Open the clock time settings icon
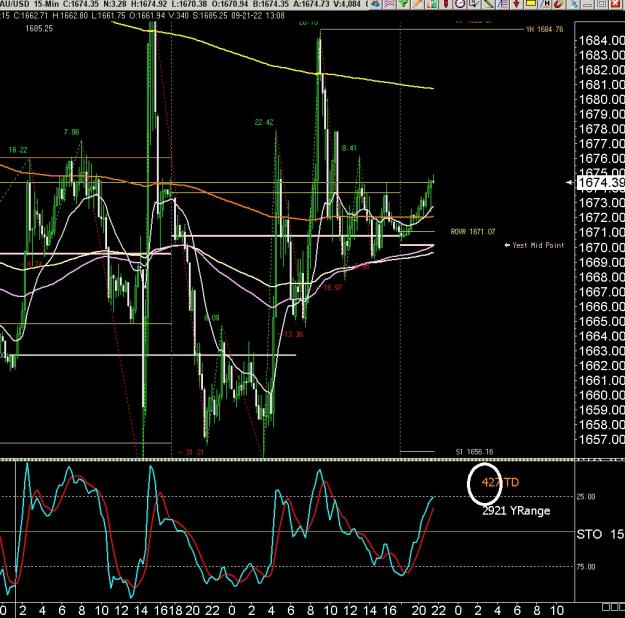Viewport: 625px width, 618px height. (x=460, y=4)
